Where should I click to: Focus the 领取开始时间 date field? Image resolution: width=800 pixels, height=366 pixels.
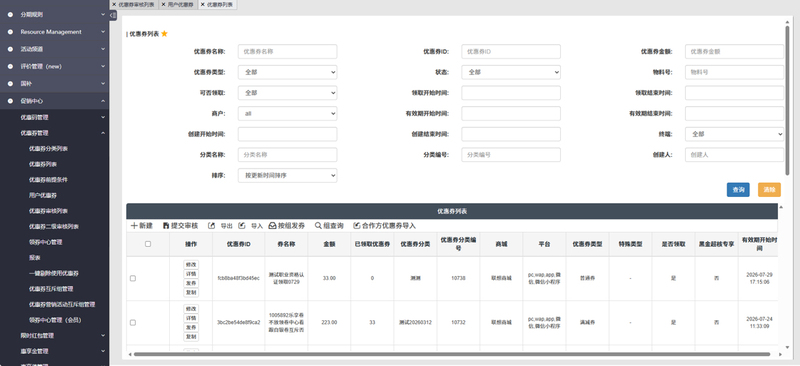point(511,93)
